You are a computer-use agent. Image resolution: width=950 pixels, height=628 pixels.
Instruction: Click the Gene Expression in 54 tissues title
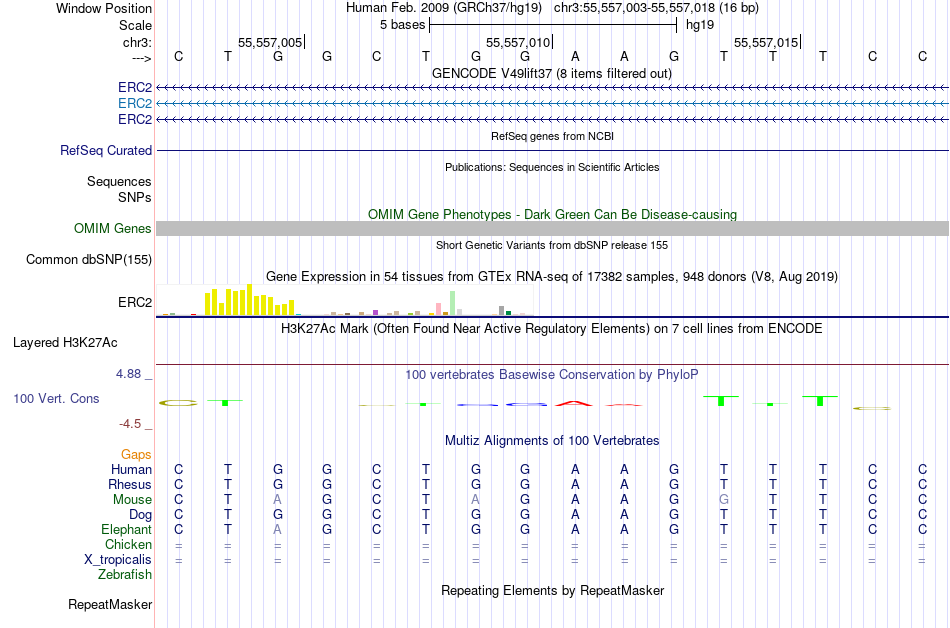pyautogui.click(x=552, y=277)
